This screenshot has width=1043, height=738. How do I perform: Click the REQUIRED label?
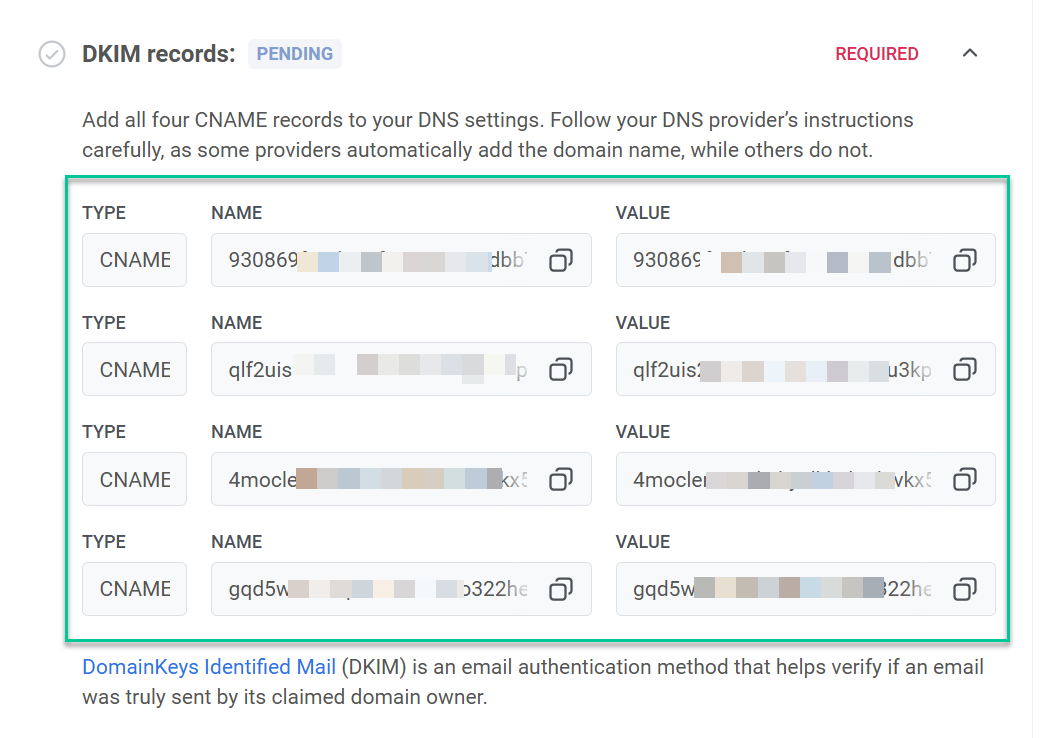877,54
